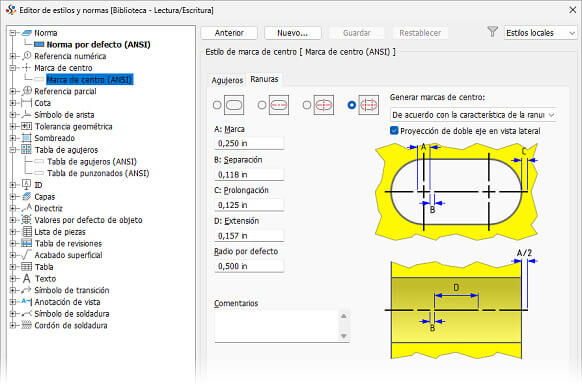Click the Comentarios scrollbar up arrow
Screen dimensions: 582x385
pyautogui.click(x=344, y=316)
